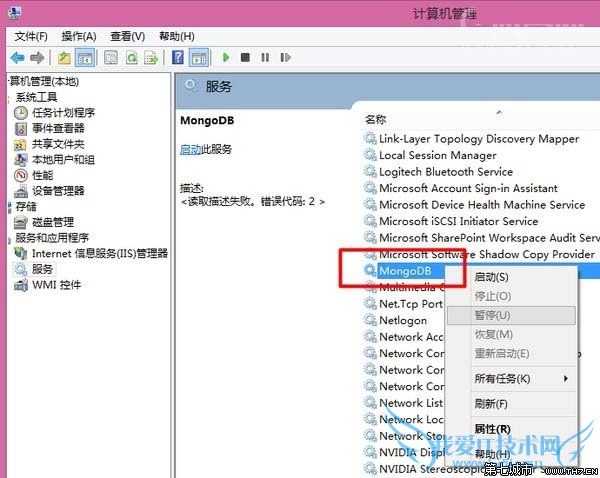Click the Refresh toolbar icon
The height and width of the screenshot is (478, 600).
point(132,58)
